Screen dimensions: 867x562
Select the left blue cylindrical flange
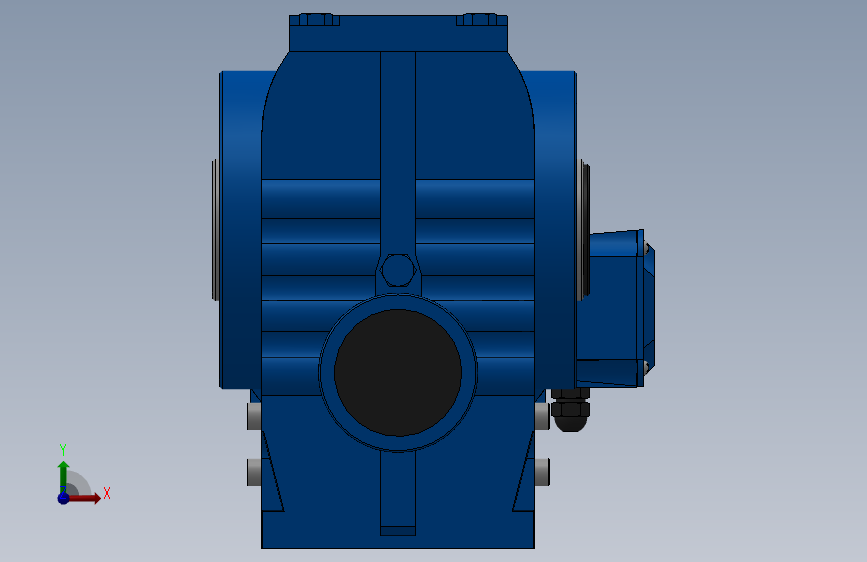point(241,230)
